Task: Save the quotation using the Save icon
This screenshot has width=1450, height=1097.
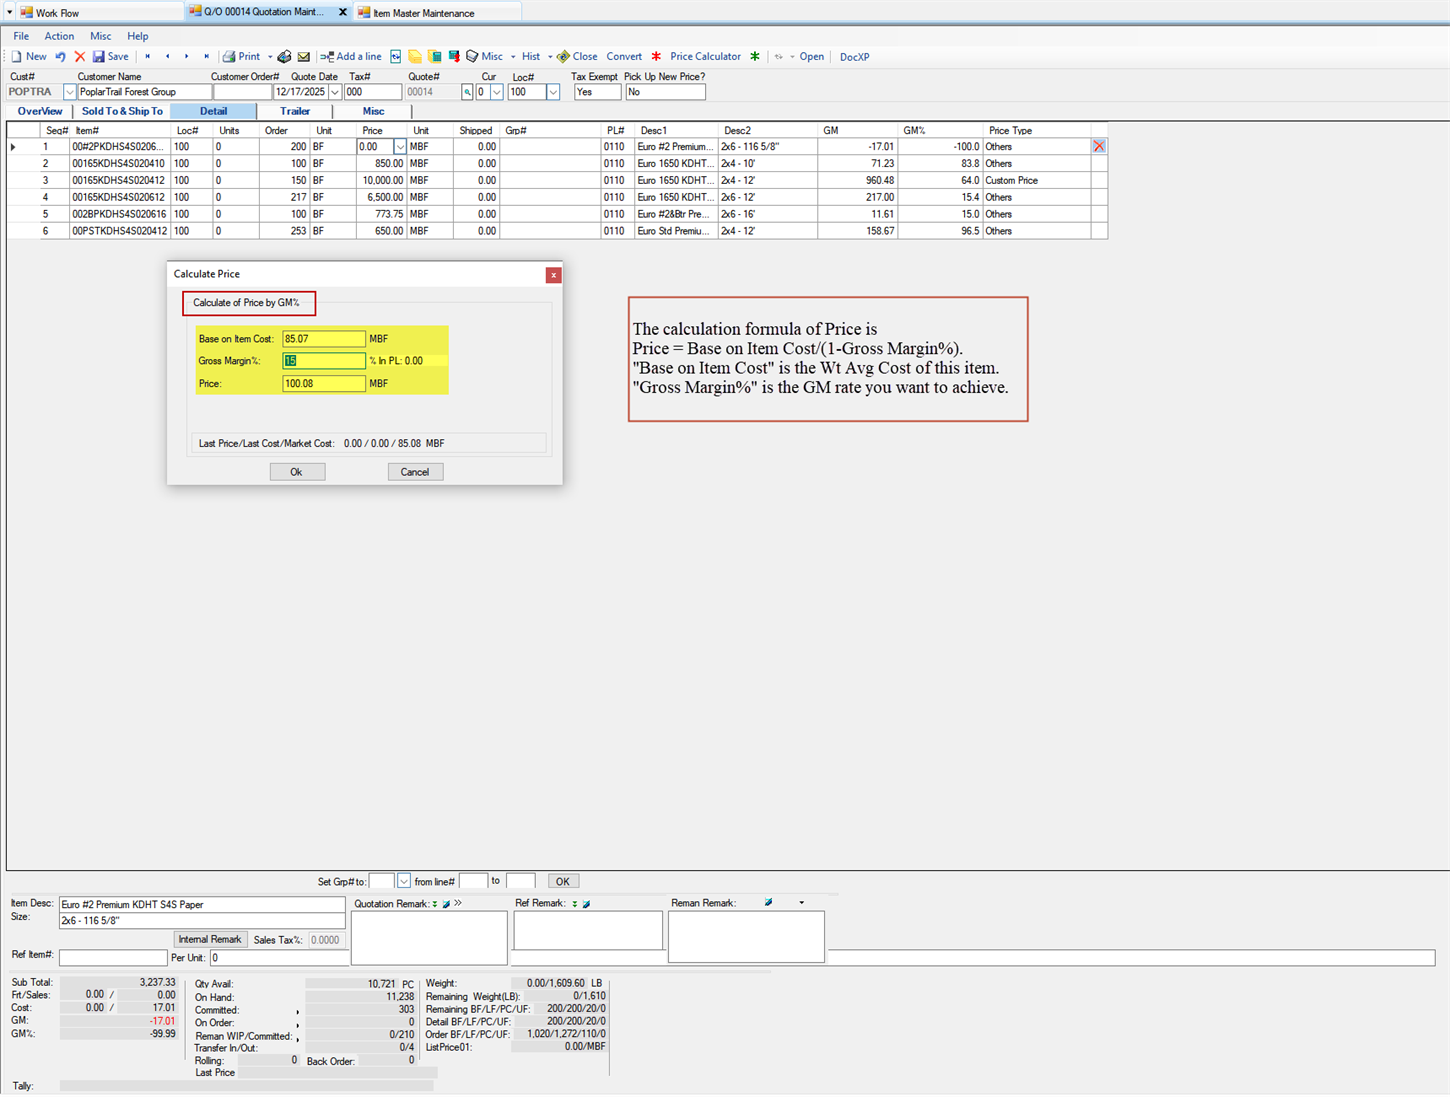Action: (110, 56)
